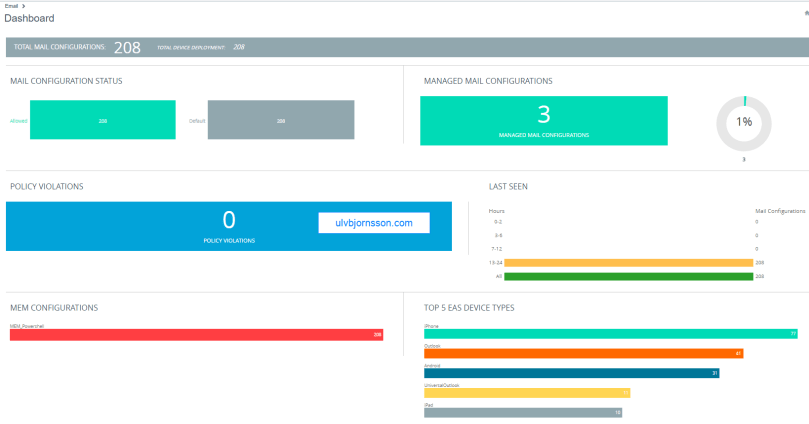809x424 pixels.
Task: Click the ulvbjornsson.com domain box
Action: [374, 223]
